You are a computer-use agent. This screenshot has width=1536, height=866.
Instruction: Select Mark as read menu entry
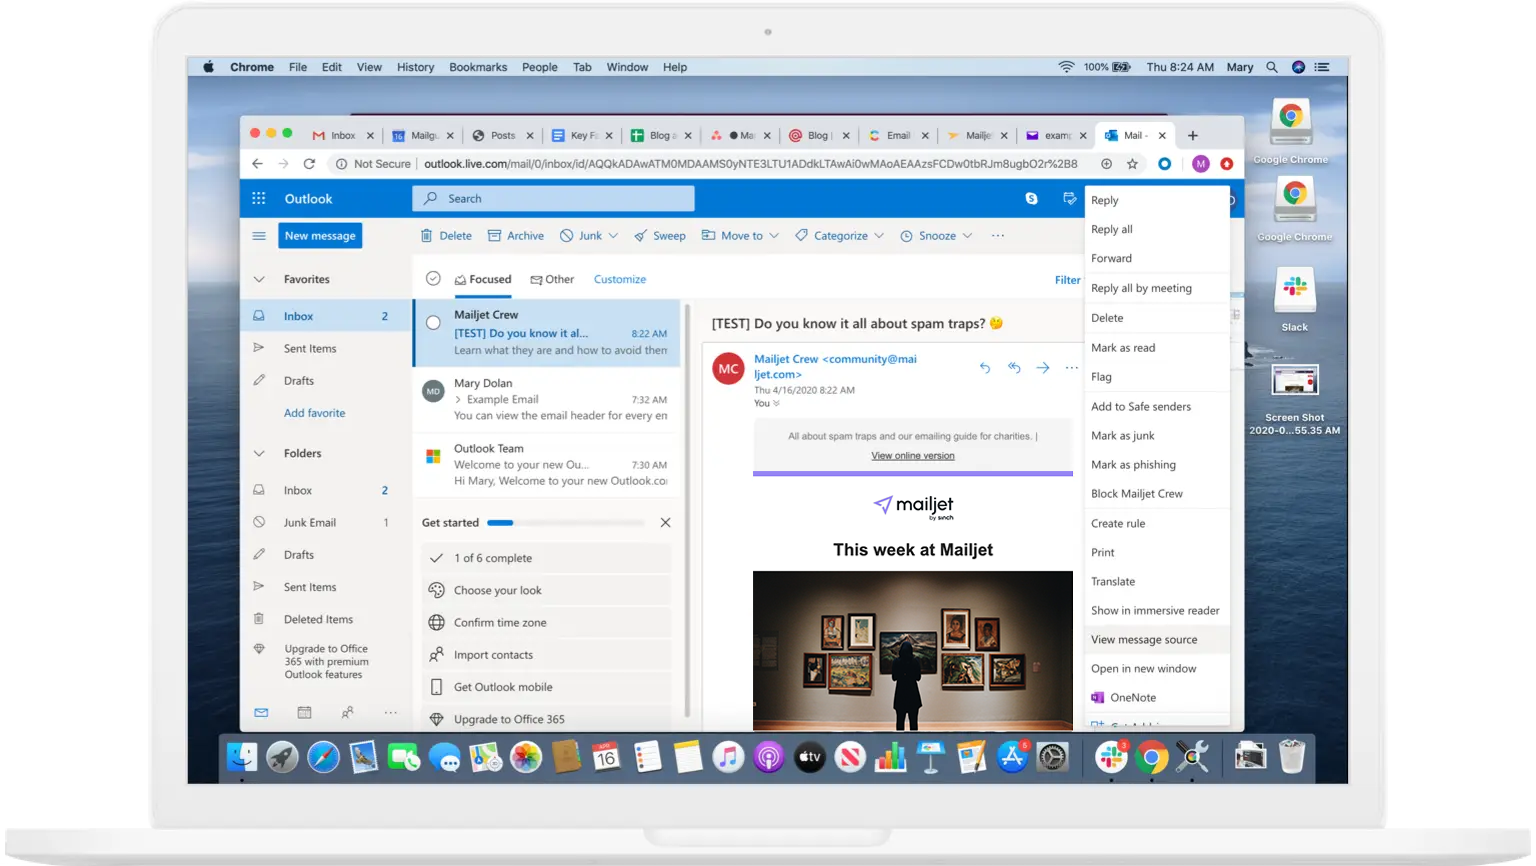(x=1157, y=347)
